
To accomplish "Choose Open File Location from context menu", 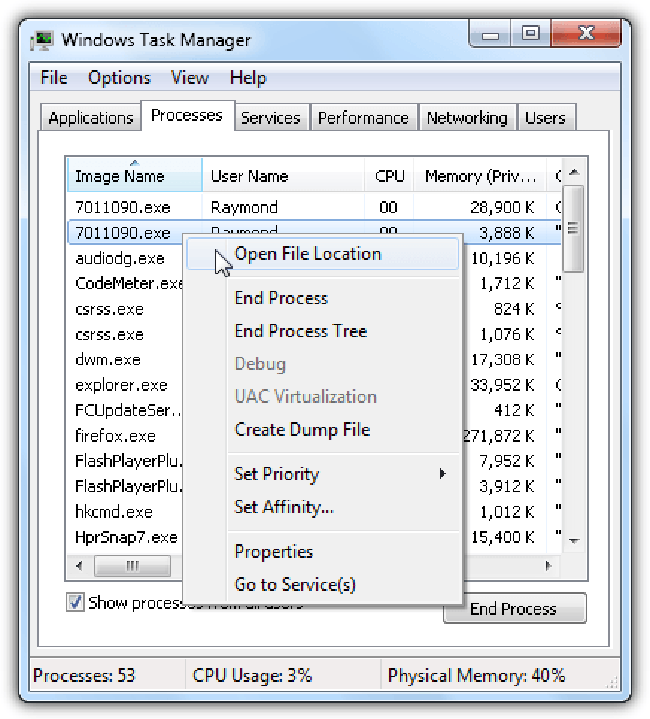I will pyautogui.click(x=323, y=254).
